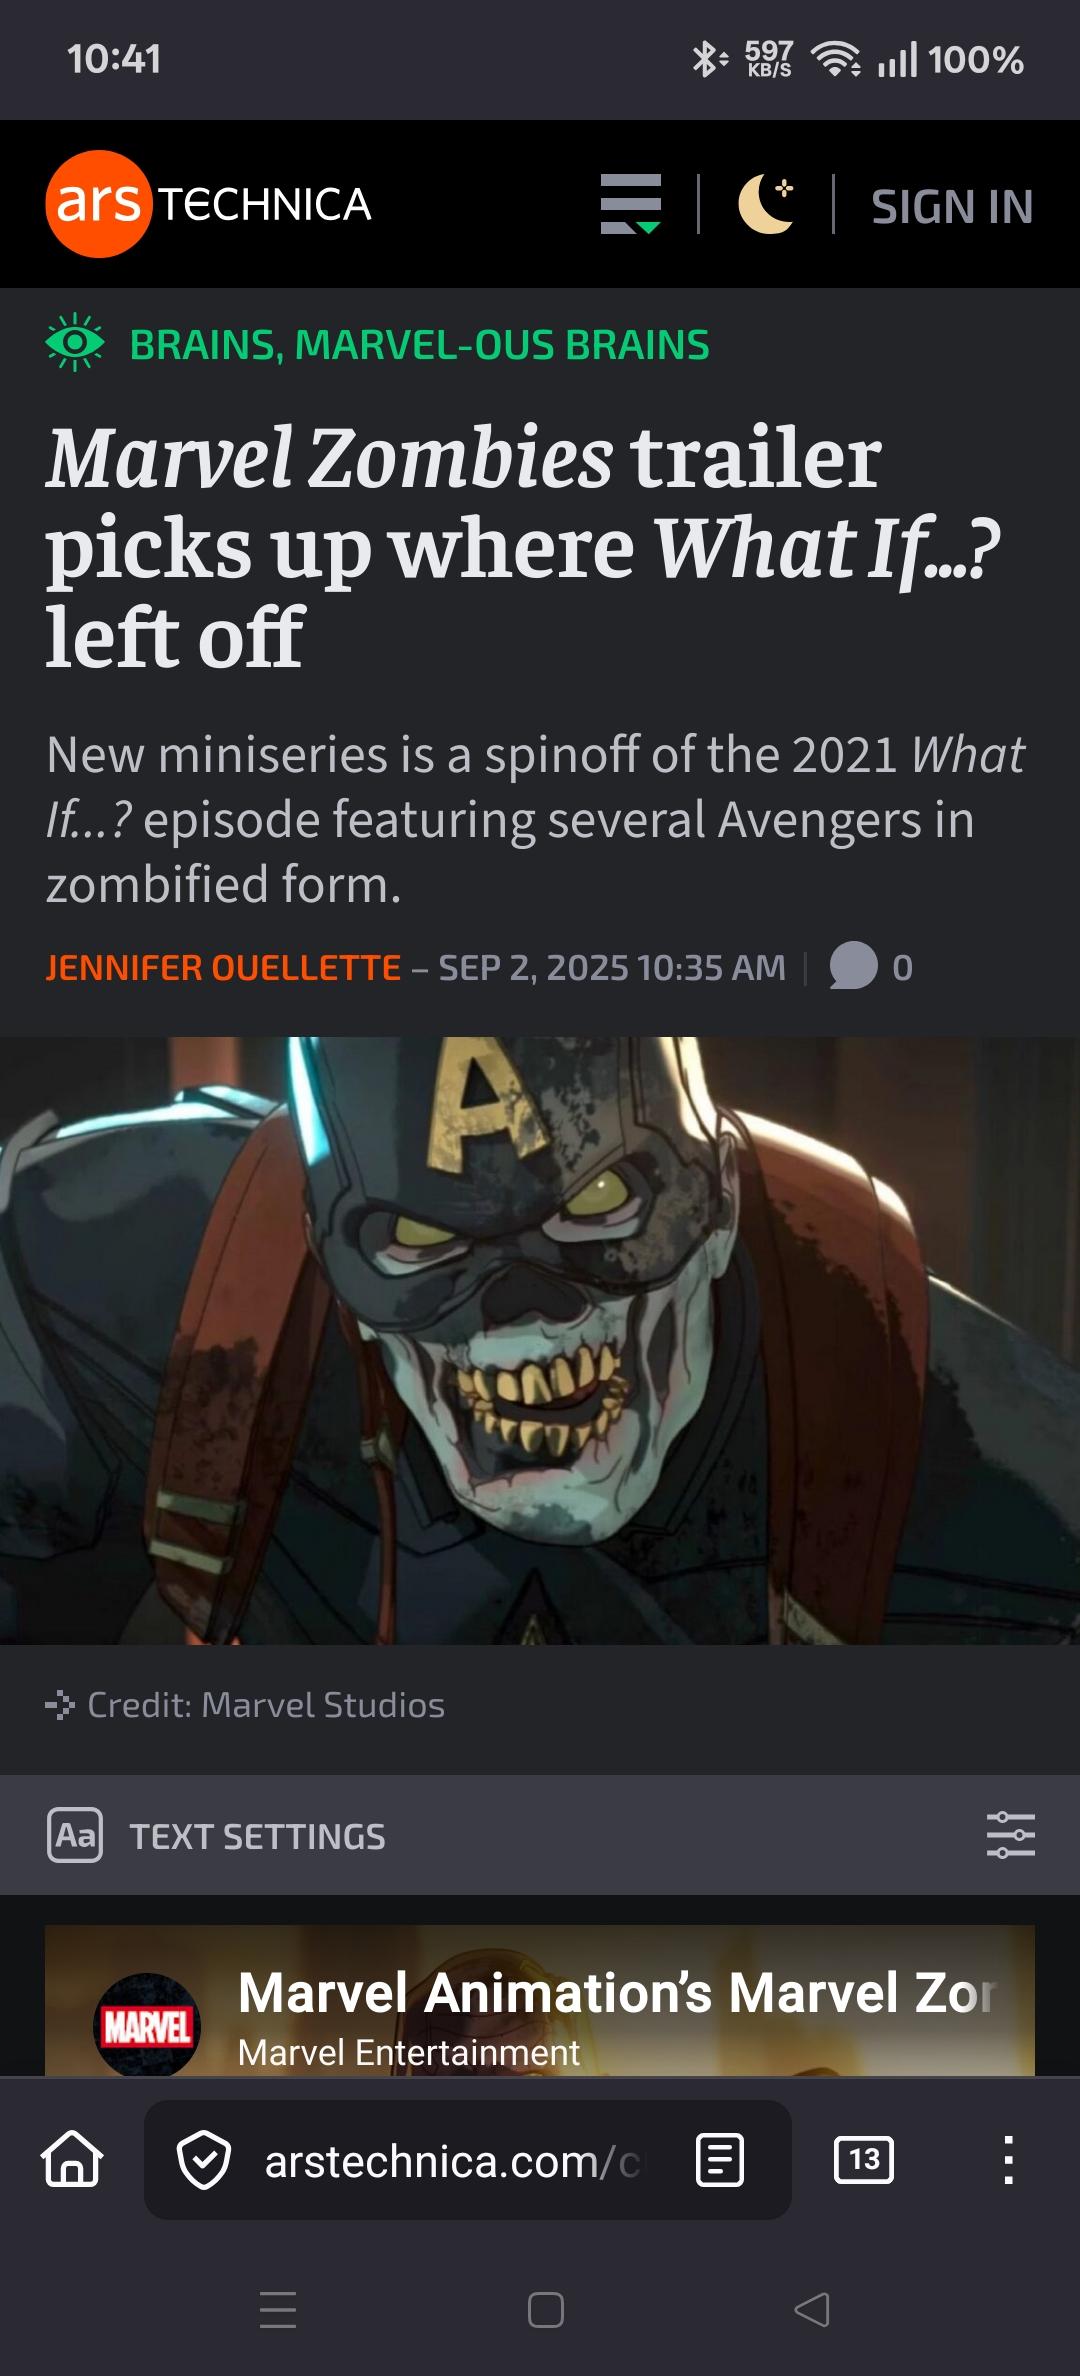Image resolution: width=1080 pixels, height=2376 pixels.
Task: Expand text settings sliders icon
Action: coord(1011,1835)
